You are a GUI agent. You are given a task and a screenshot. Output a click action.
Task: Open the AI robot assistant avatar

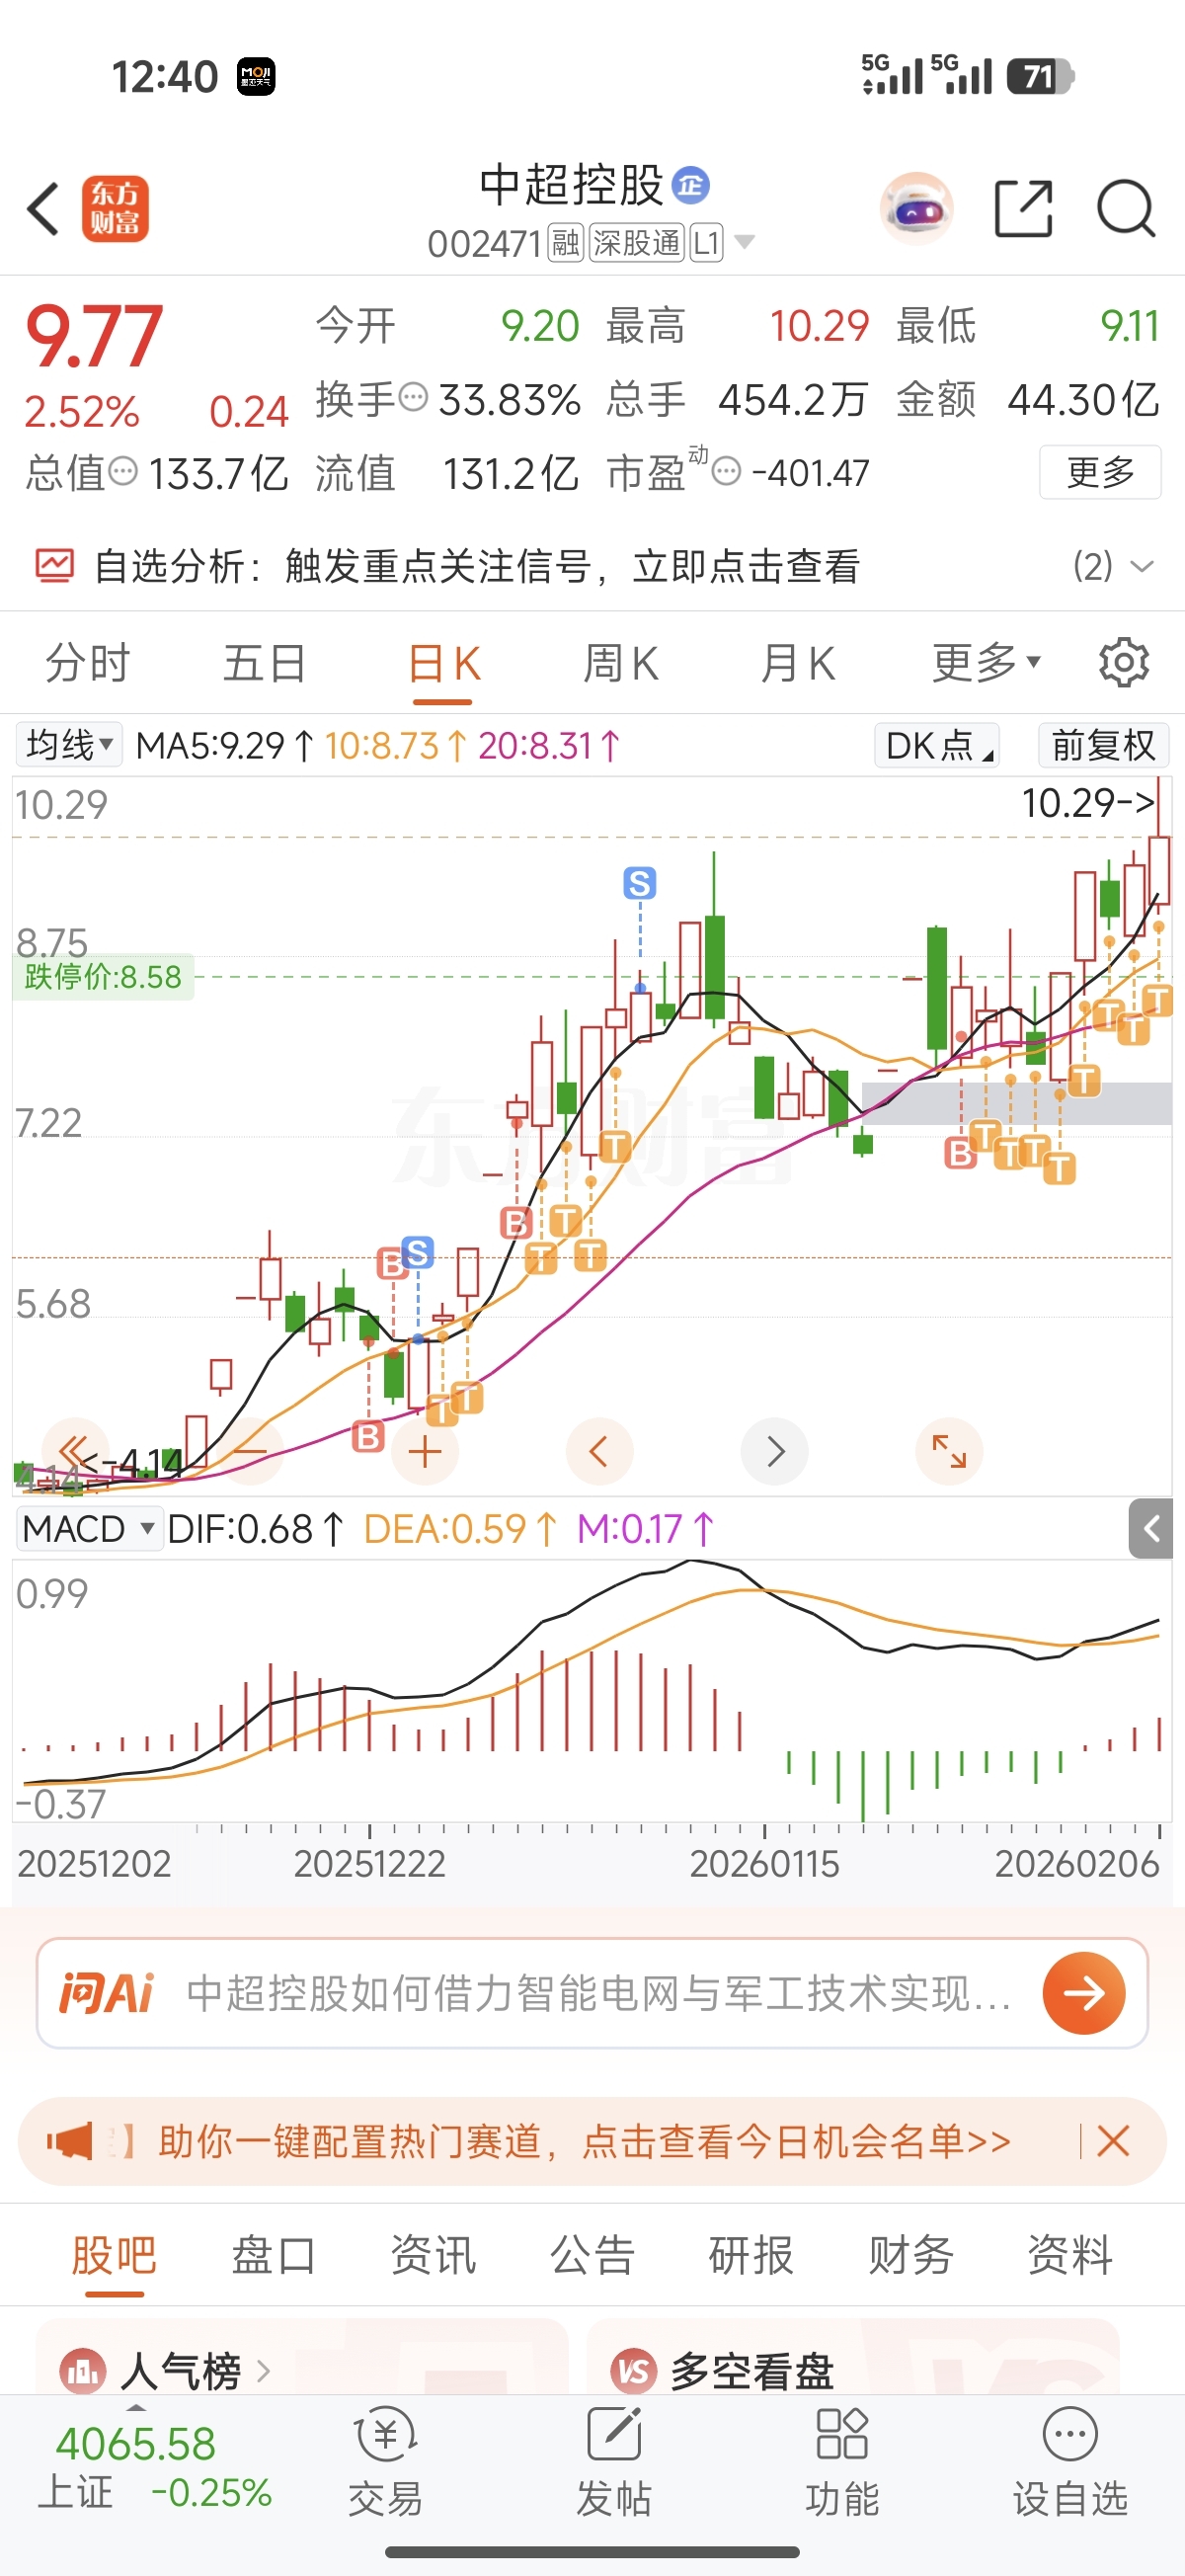tap(916, 208)
